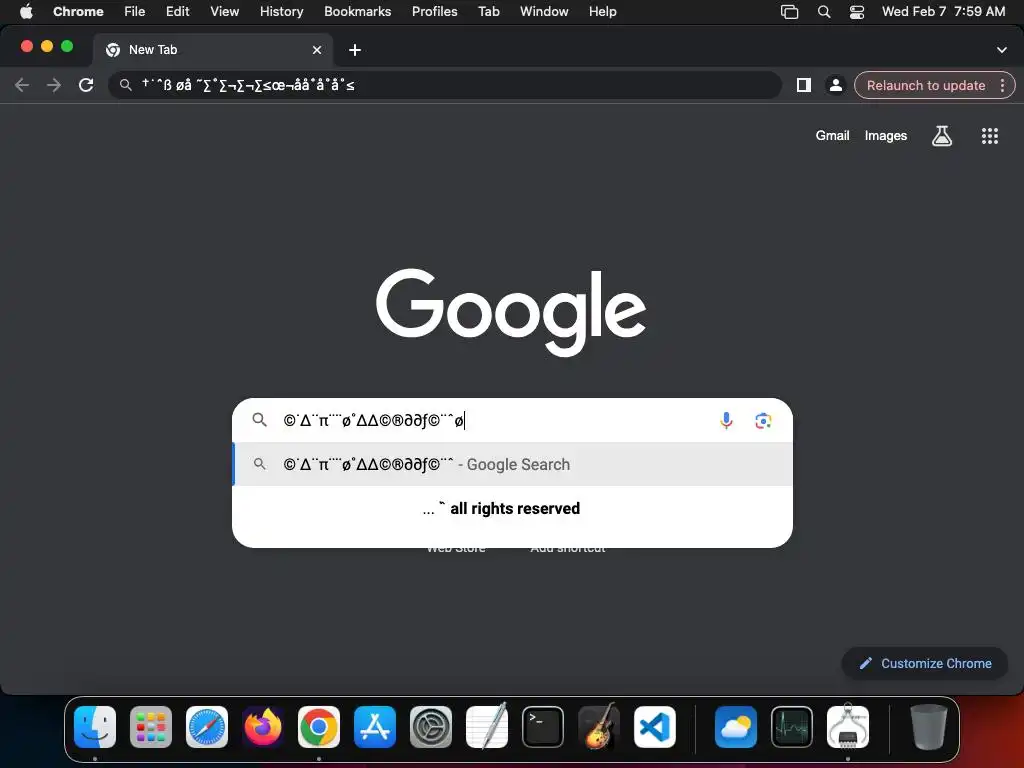Open the Images link
The width and height of the screenshot is (1024, 768).
[x=886, y=136]
